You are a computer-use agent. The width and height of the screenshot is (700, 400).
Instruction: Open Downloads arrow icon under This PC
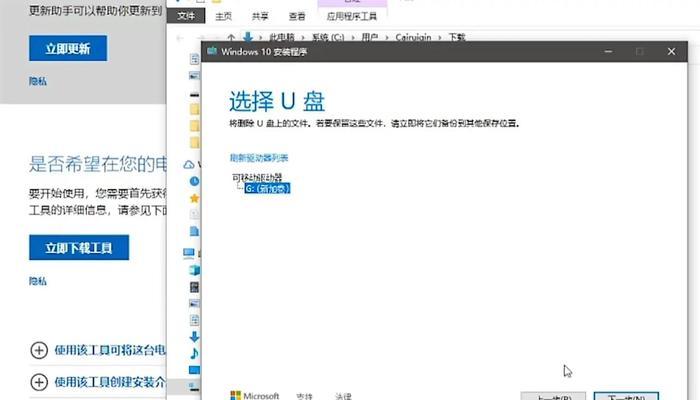(x=194, y=337)
